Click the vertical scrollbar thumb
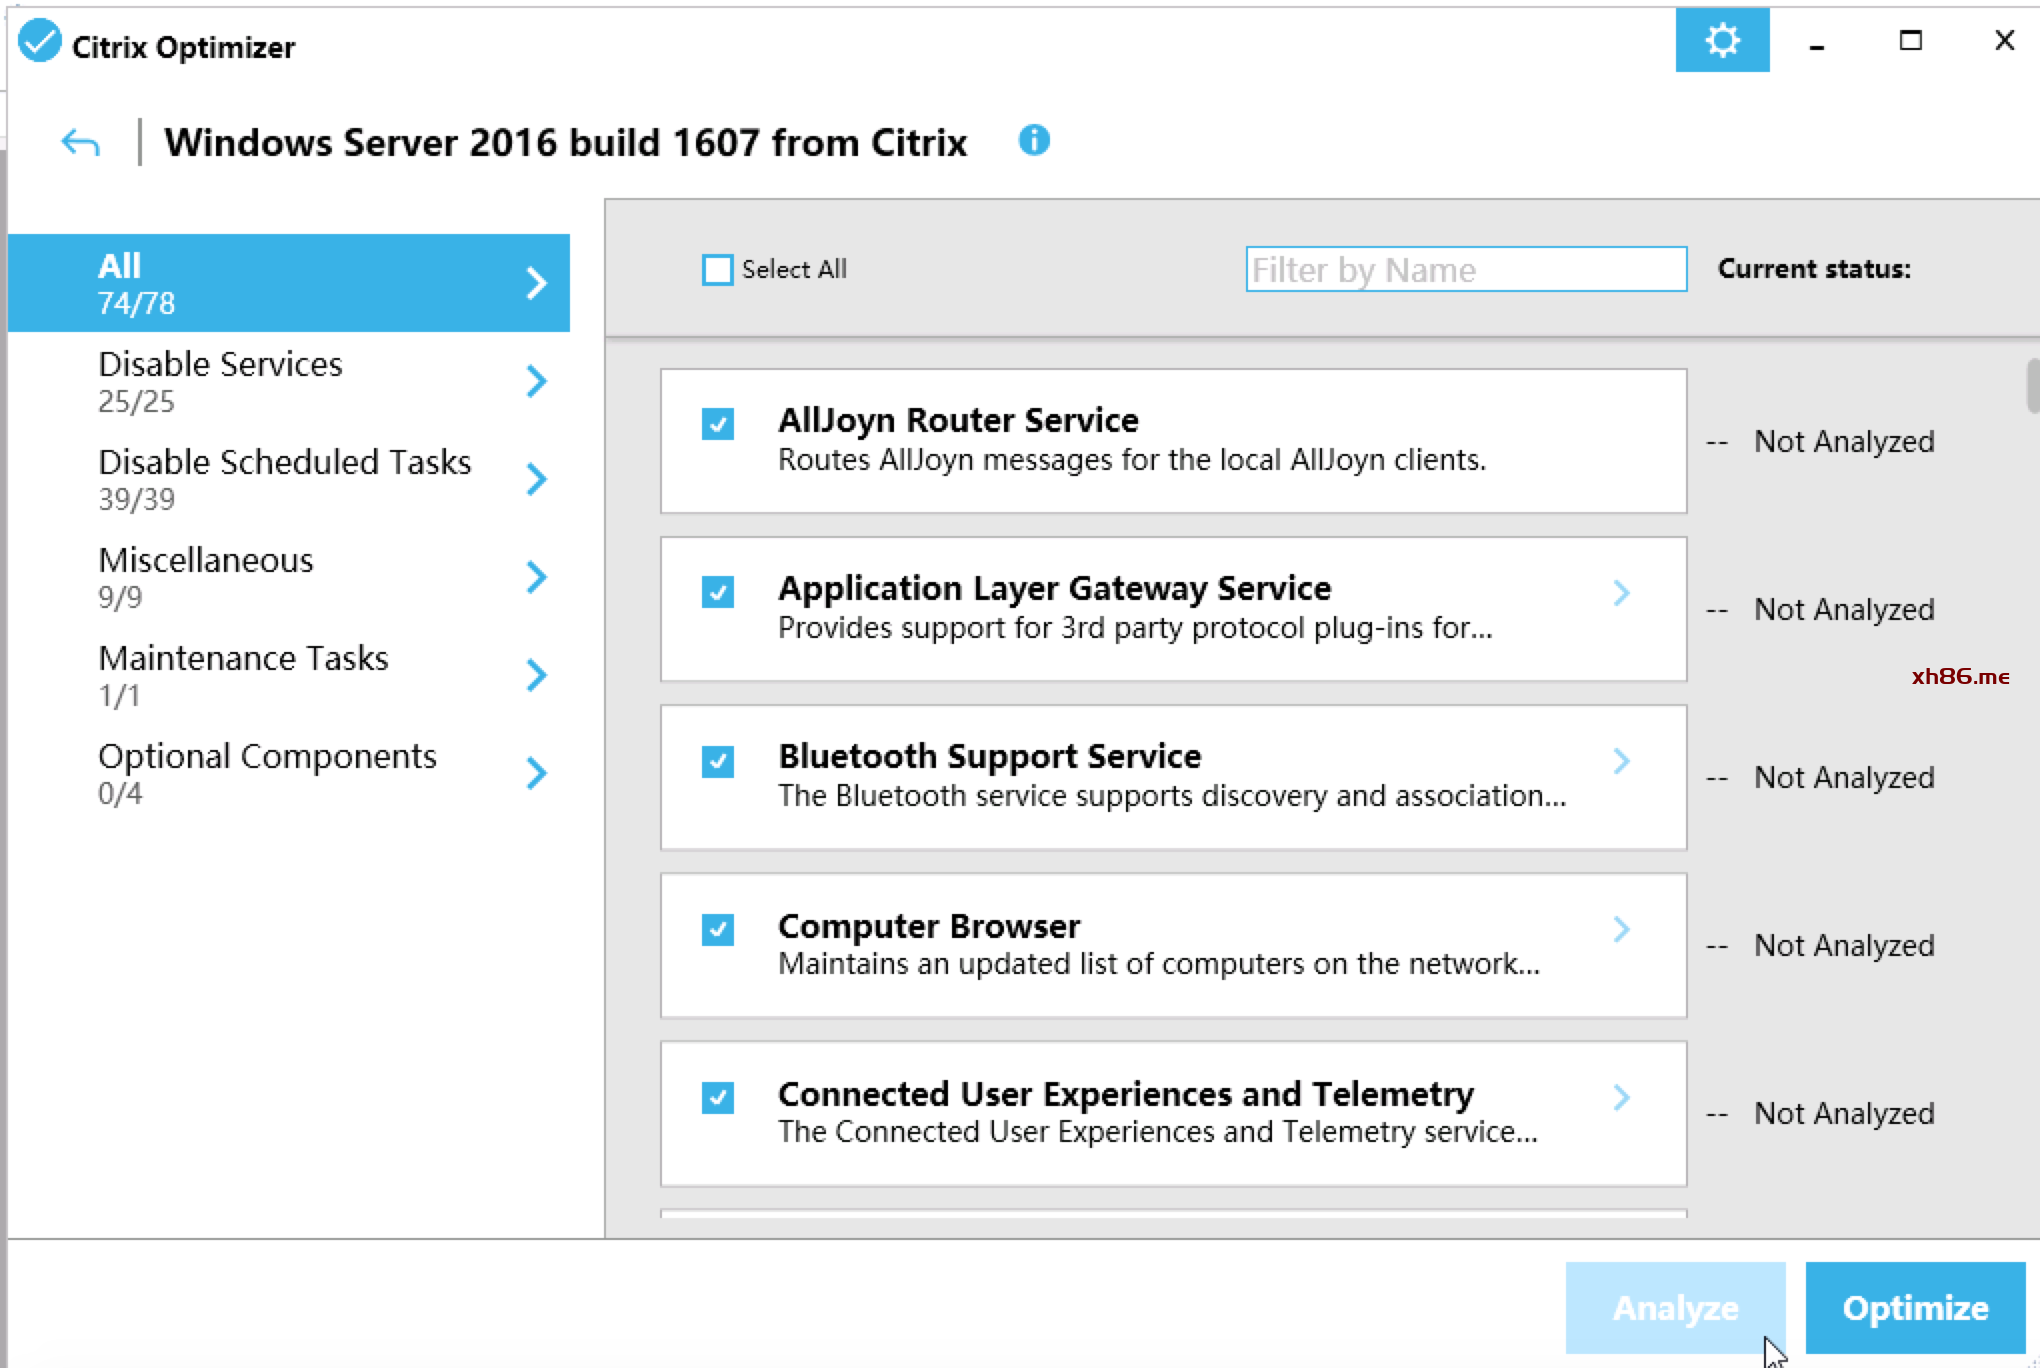 pos(2033,386)
